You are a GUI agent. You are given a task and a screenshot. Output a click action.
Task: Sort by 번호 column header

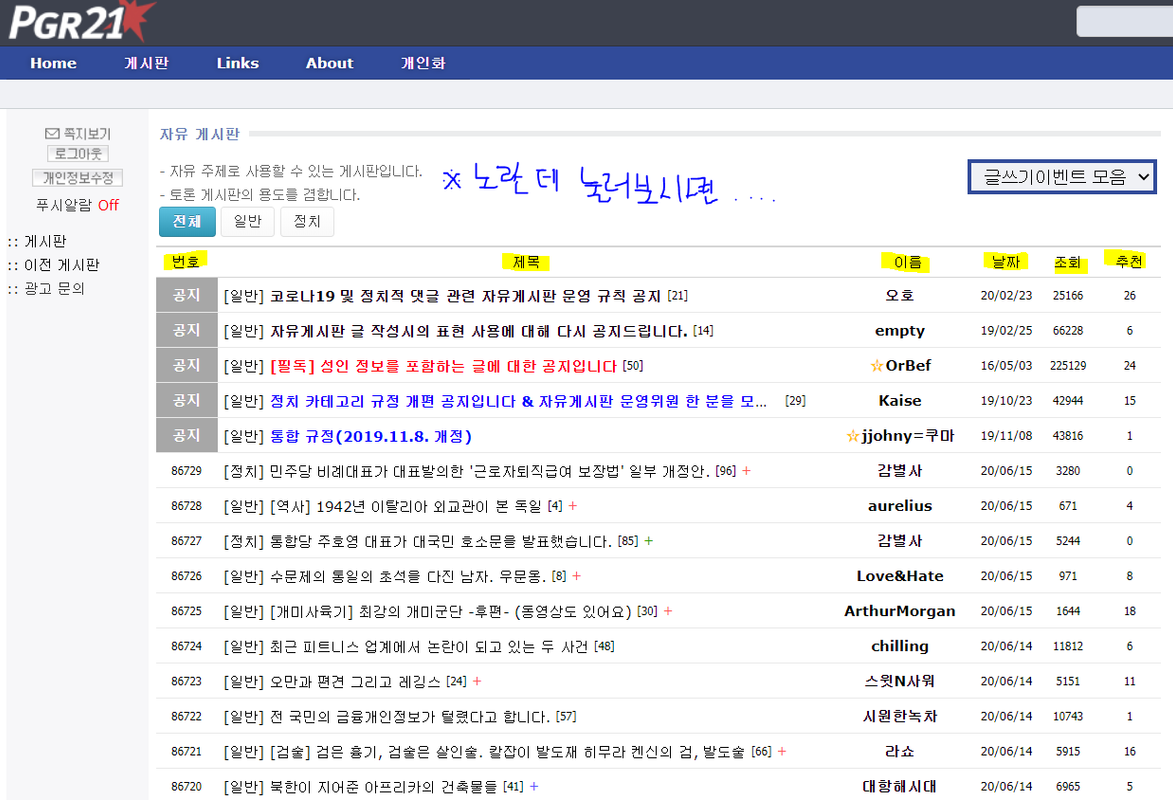pos(186,261)
